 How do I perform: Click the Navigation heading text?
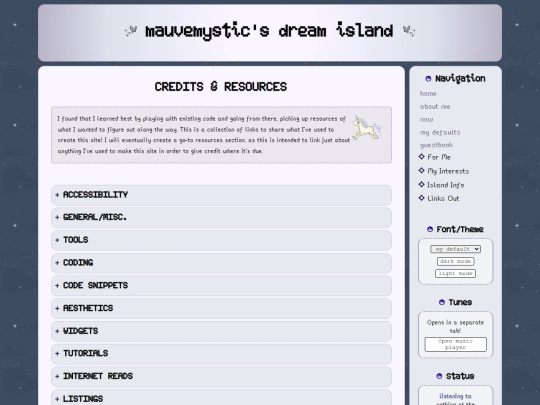pyautogui.click(x=460, y=79)
